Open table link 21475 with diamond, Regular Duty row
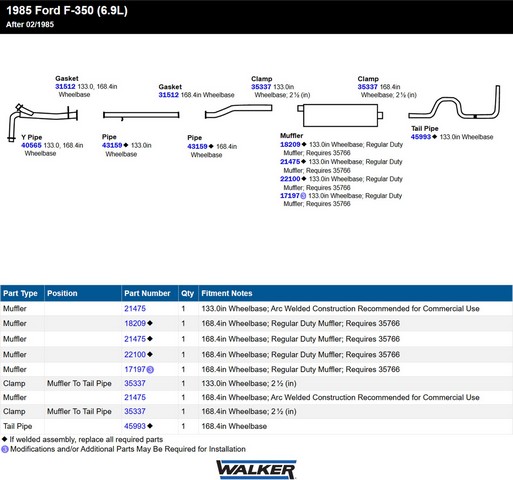The width and height of the screenshot is (513, 480). pyautogui.click(x=135, y=339)
